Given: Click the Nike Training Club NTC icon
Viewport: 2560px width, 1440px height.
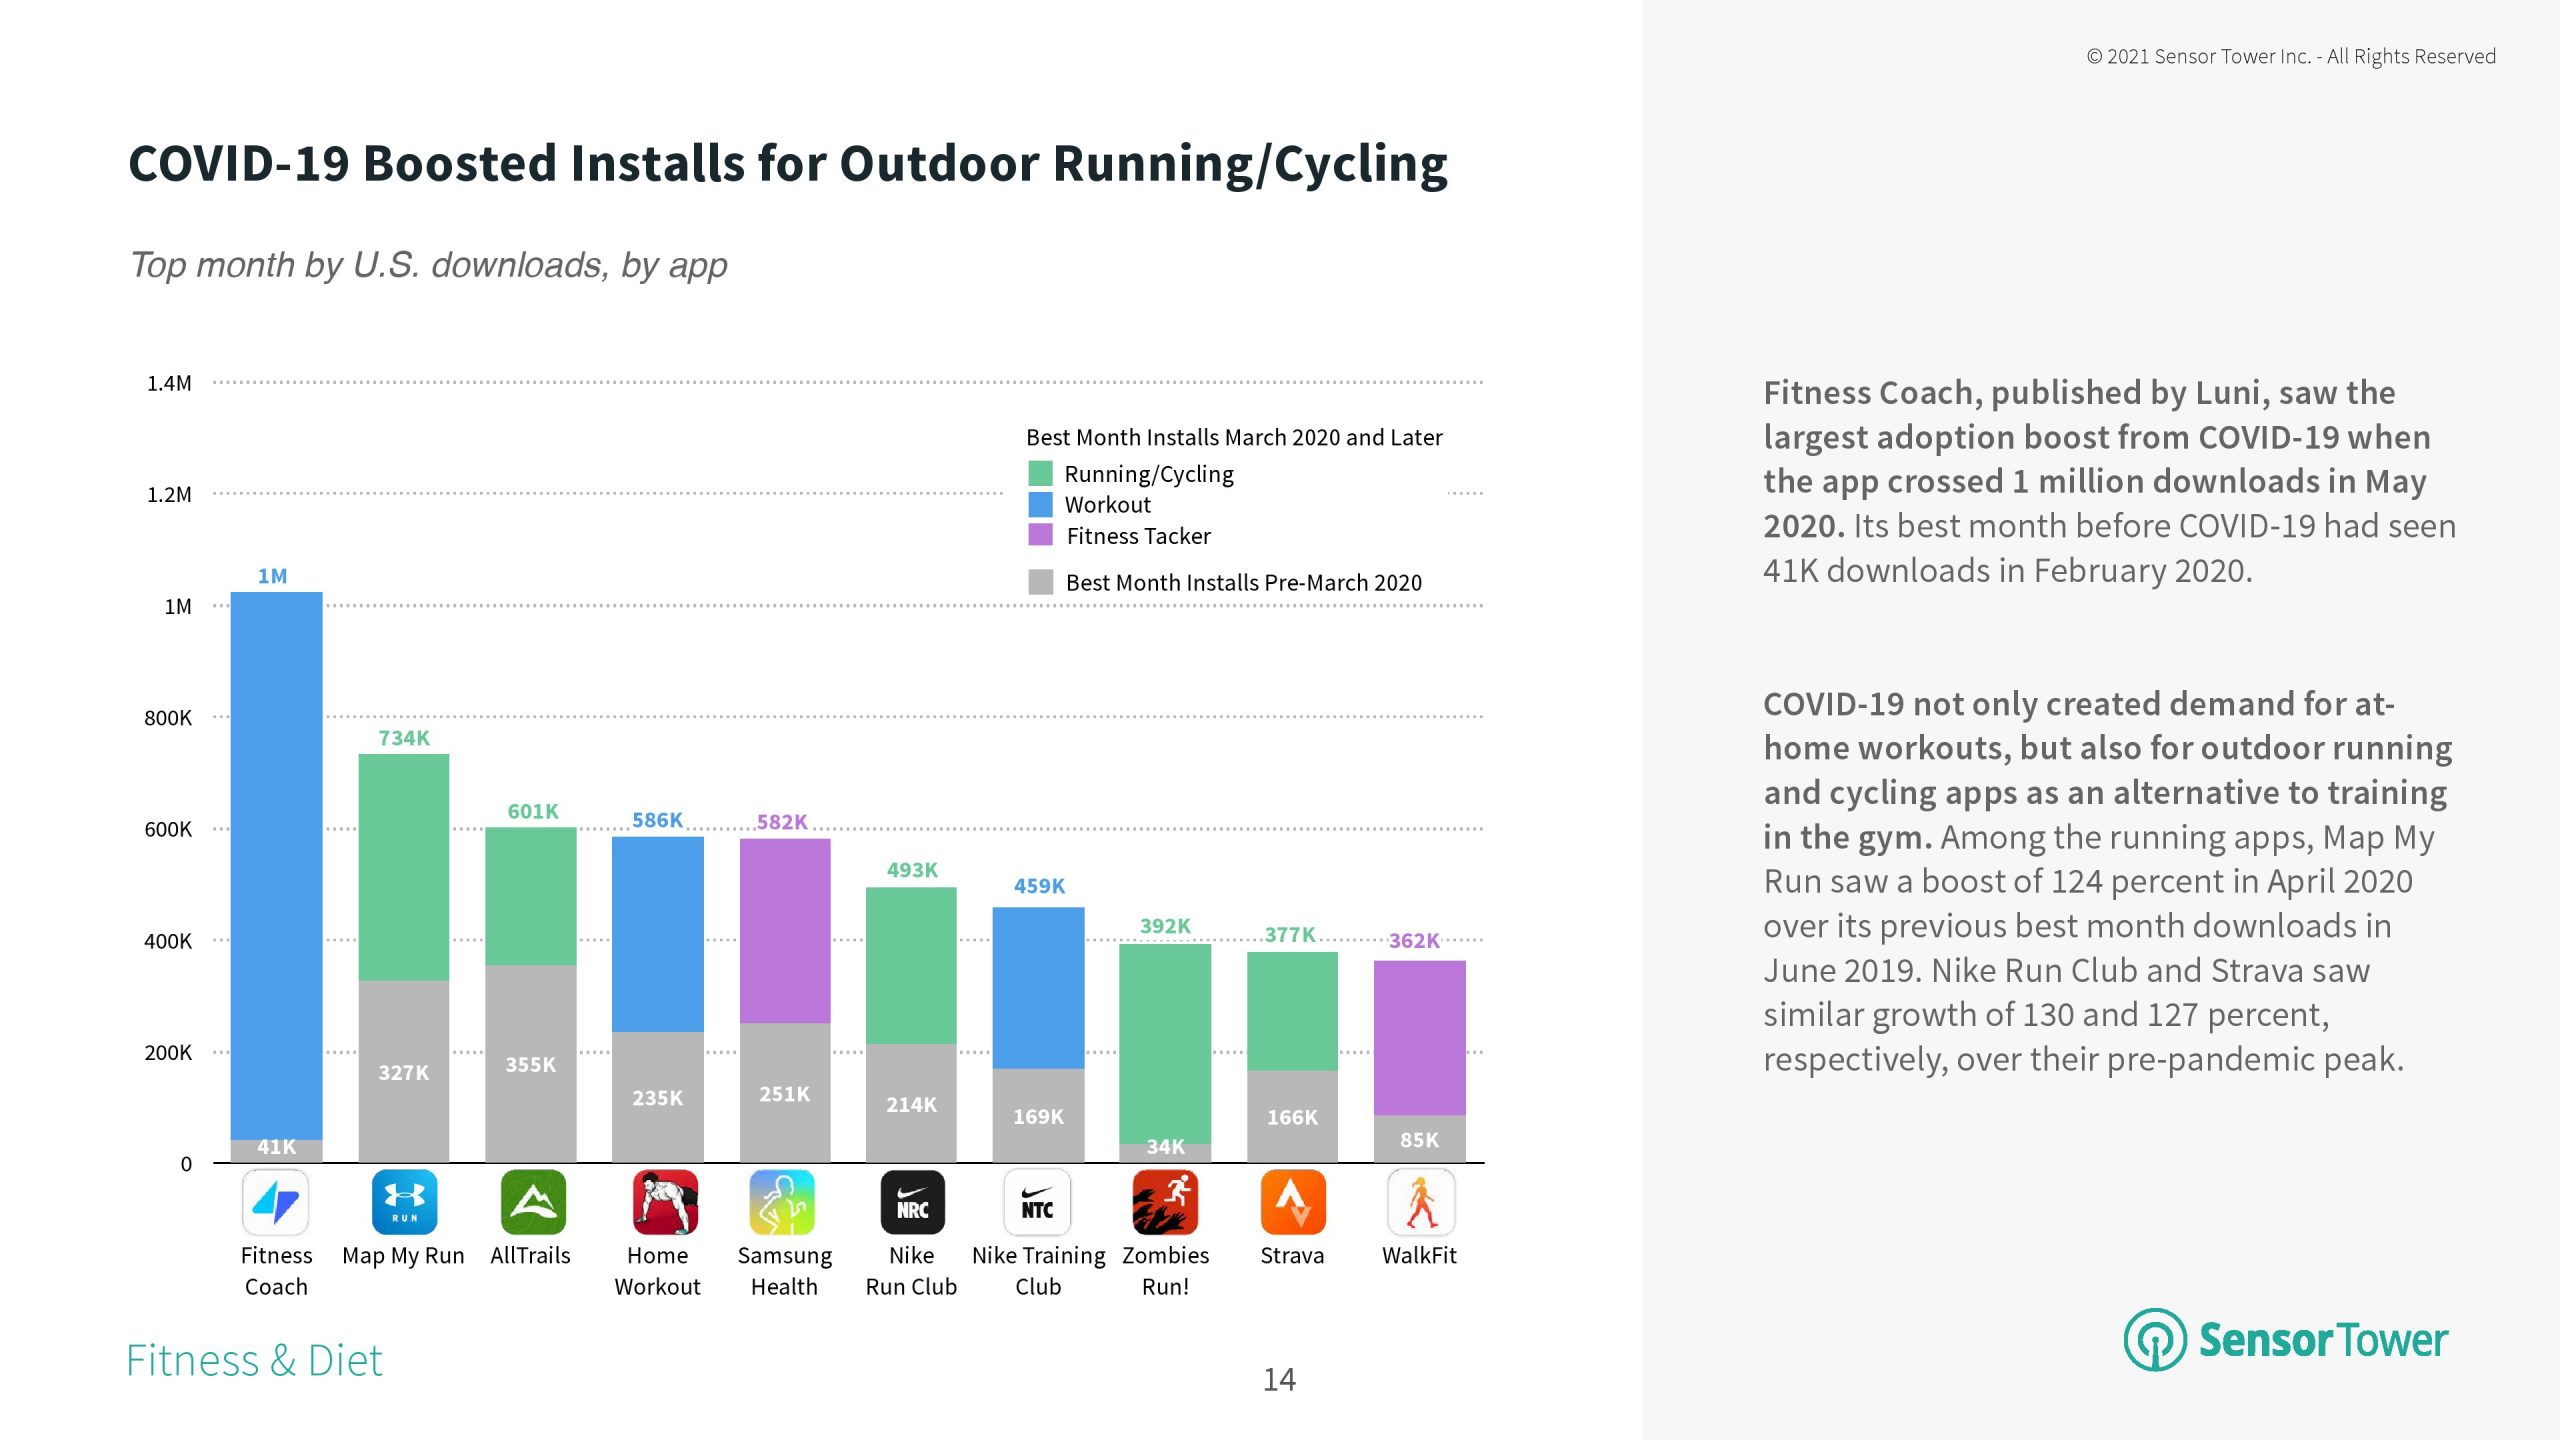Looking at the screenshot, I should pos(1037,1203).
